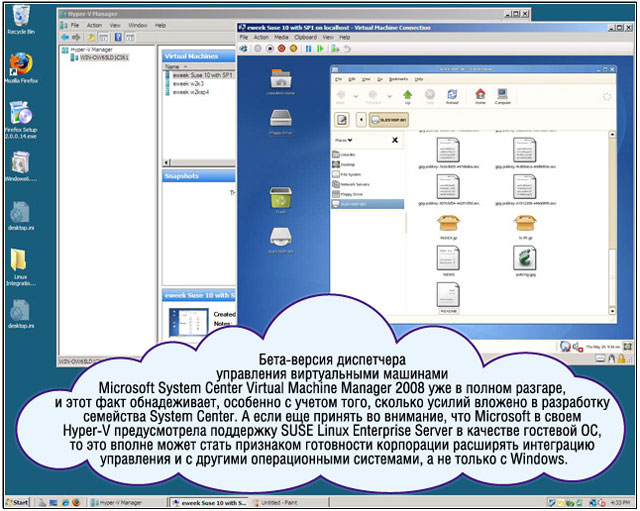
Task: Select eweek w2k3 virtual machine row
Action: 185,84
